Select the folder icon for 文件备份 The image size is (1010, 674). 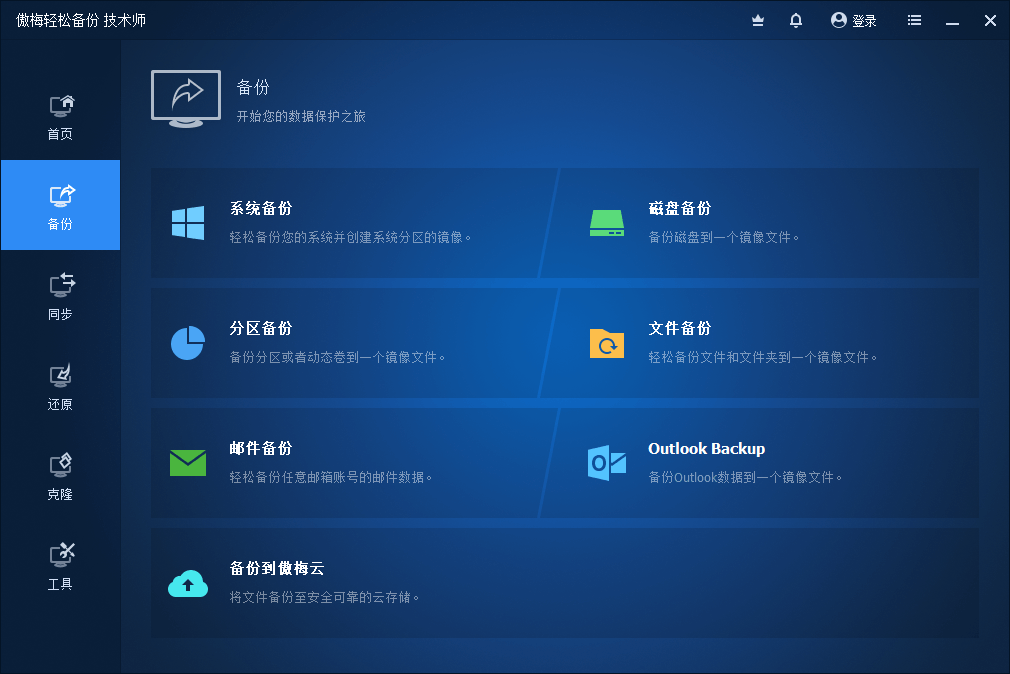607,342
